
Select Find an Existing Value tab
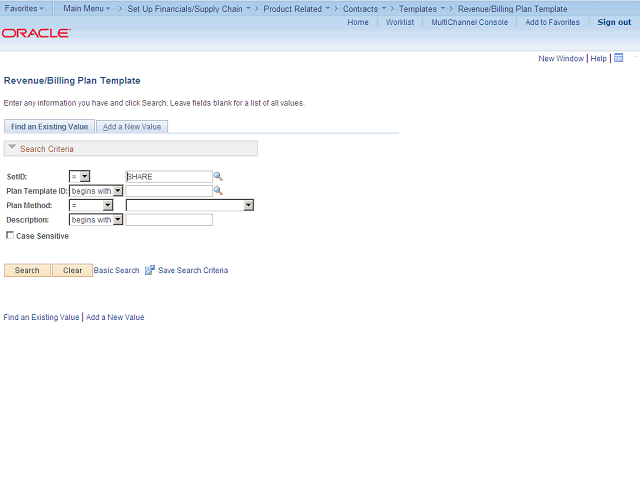pos(49,127)
